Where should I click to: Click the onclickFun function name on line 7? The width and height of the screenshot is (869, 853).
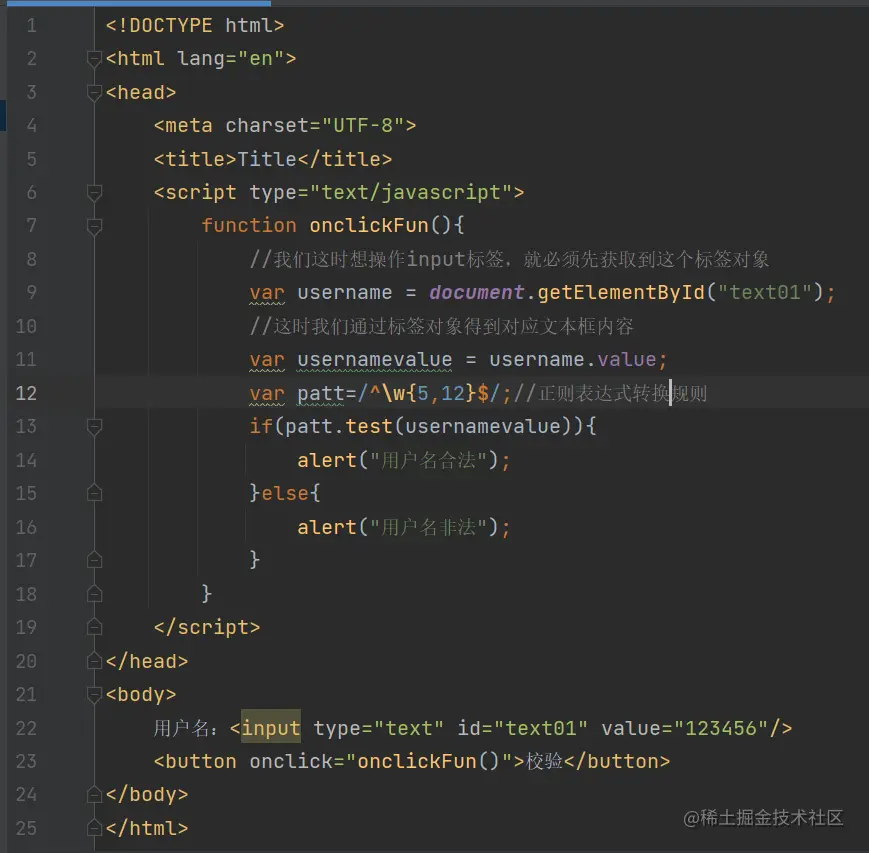(x=369, y=226)
